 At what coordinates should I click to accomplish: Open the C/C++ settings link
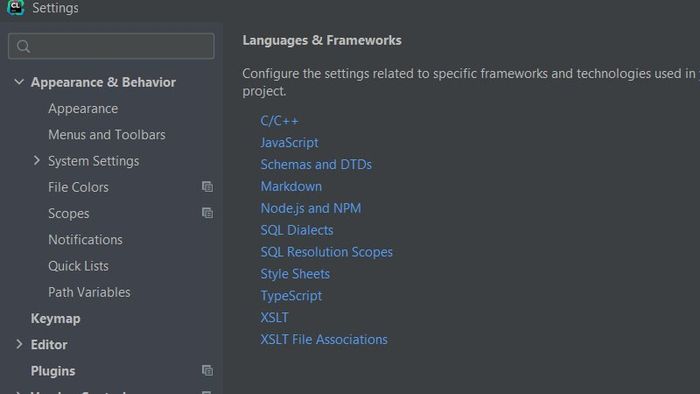pyautogui.click(x=279, y=121)
